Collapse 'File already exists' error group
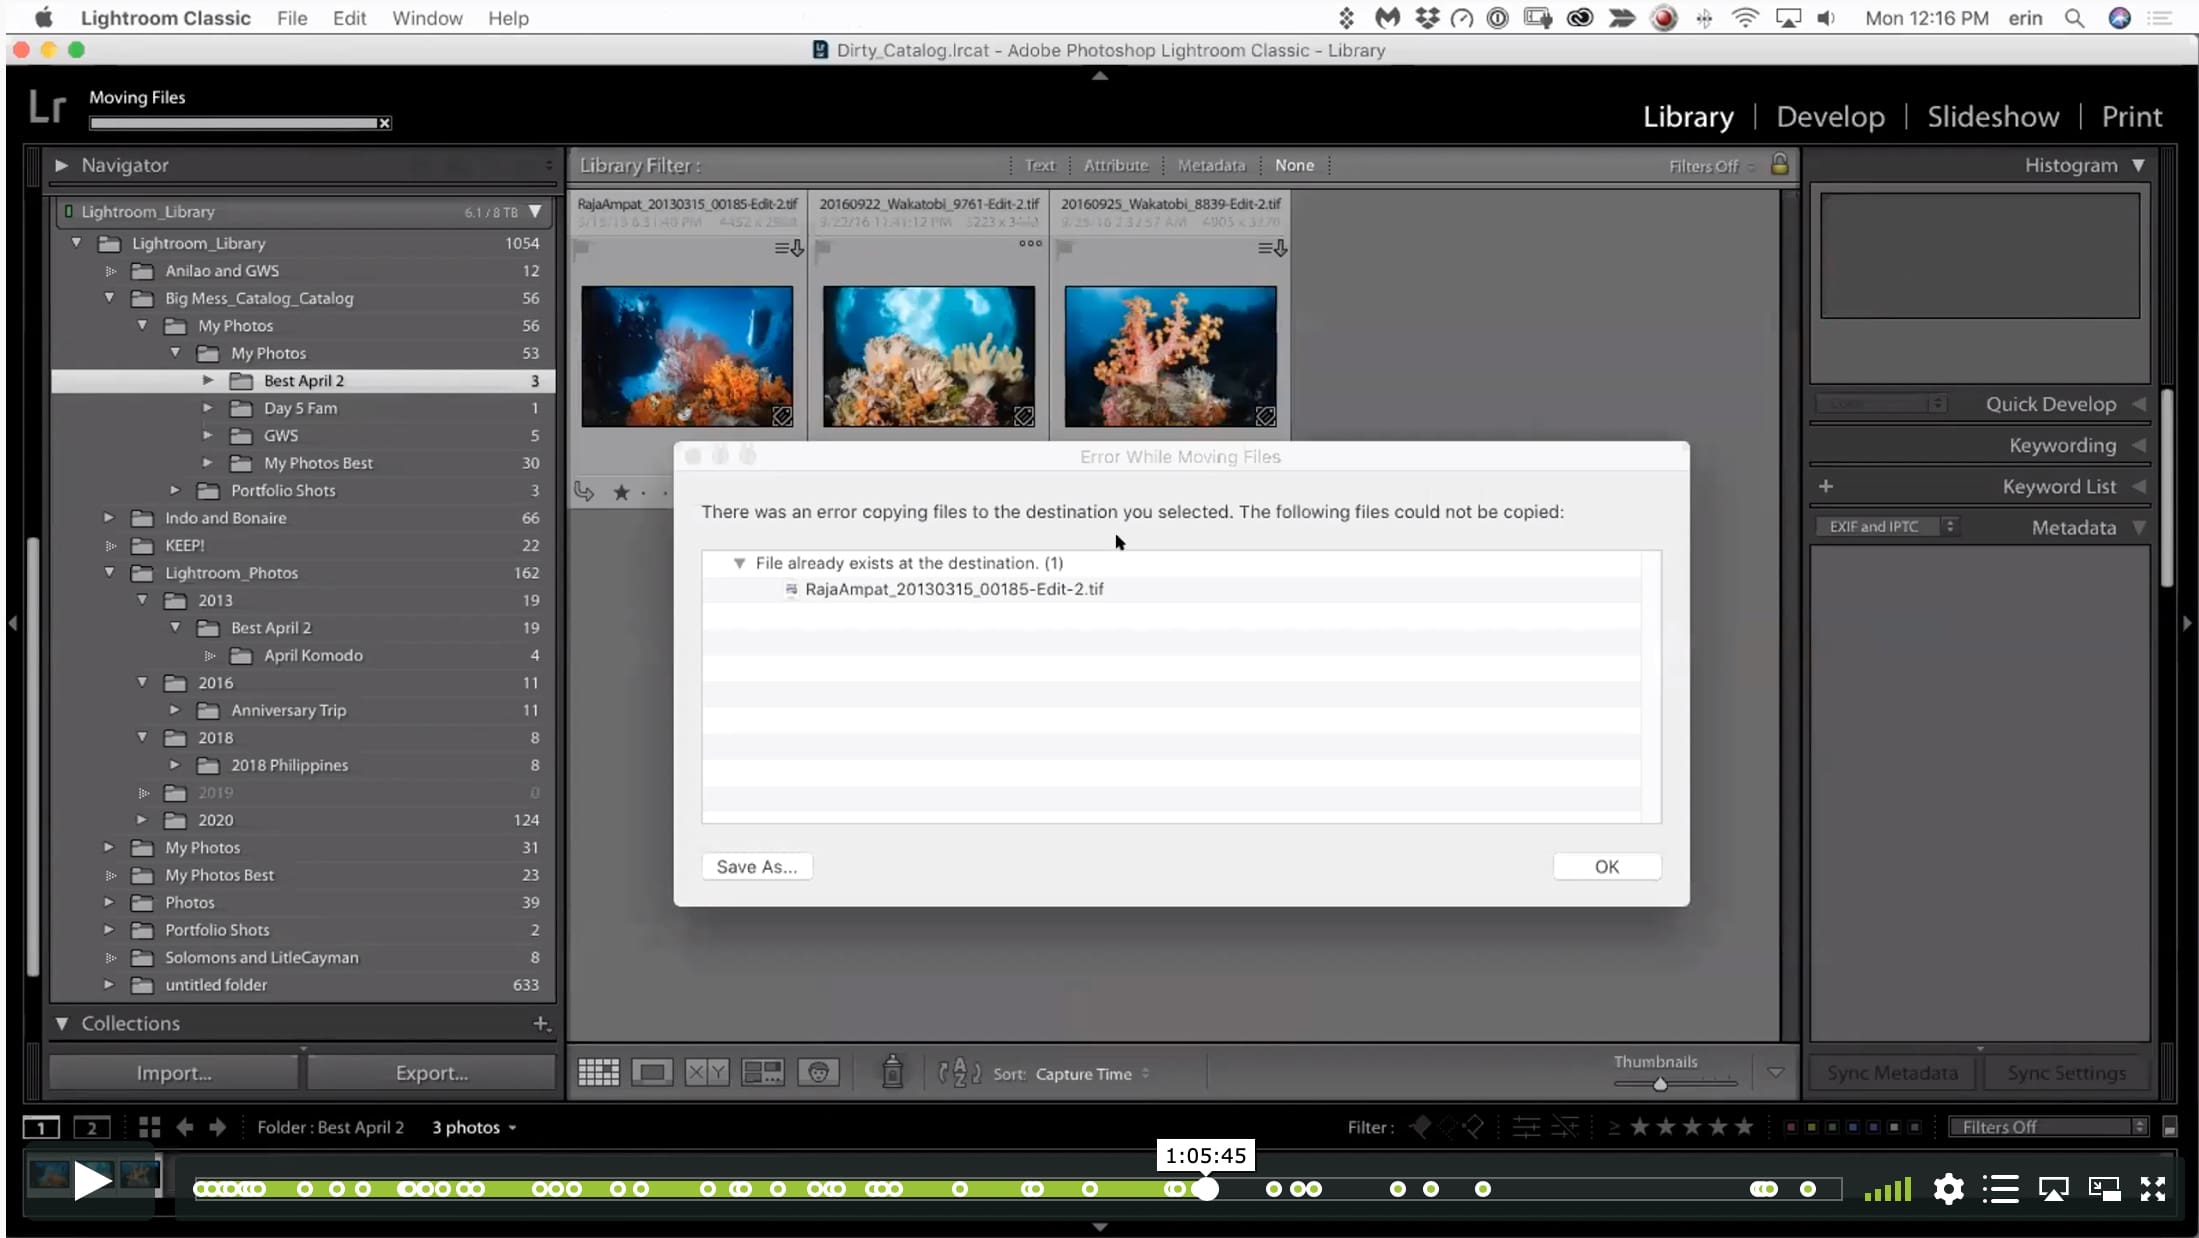 coord(739,563)
